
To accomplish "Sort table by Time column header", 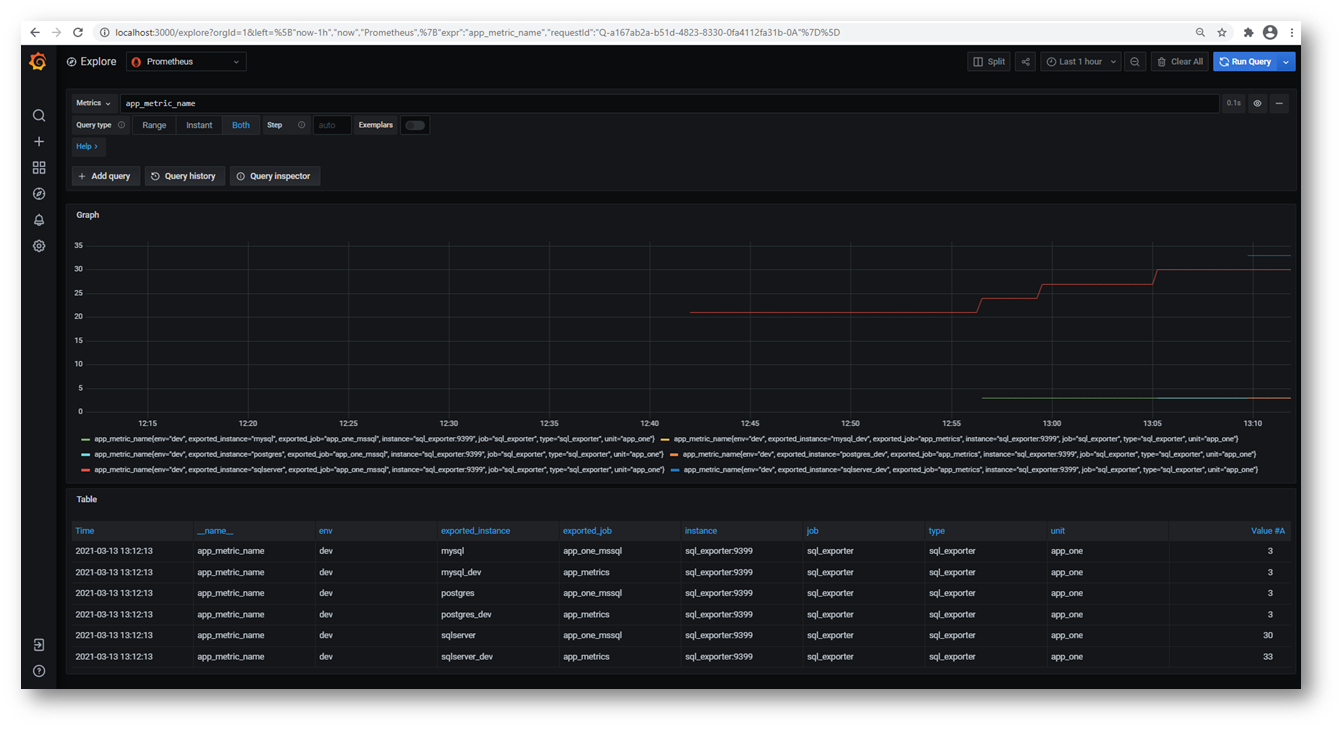I will [85, 531].
